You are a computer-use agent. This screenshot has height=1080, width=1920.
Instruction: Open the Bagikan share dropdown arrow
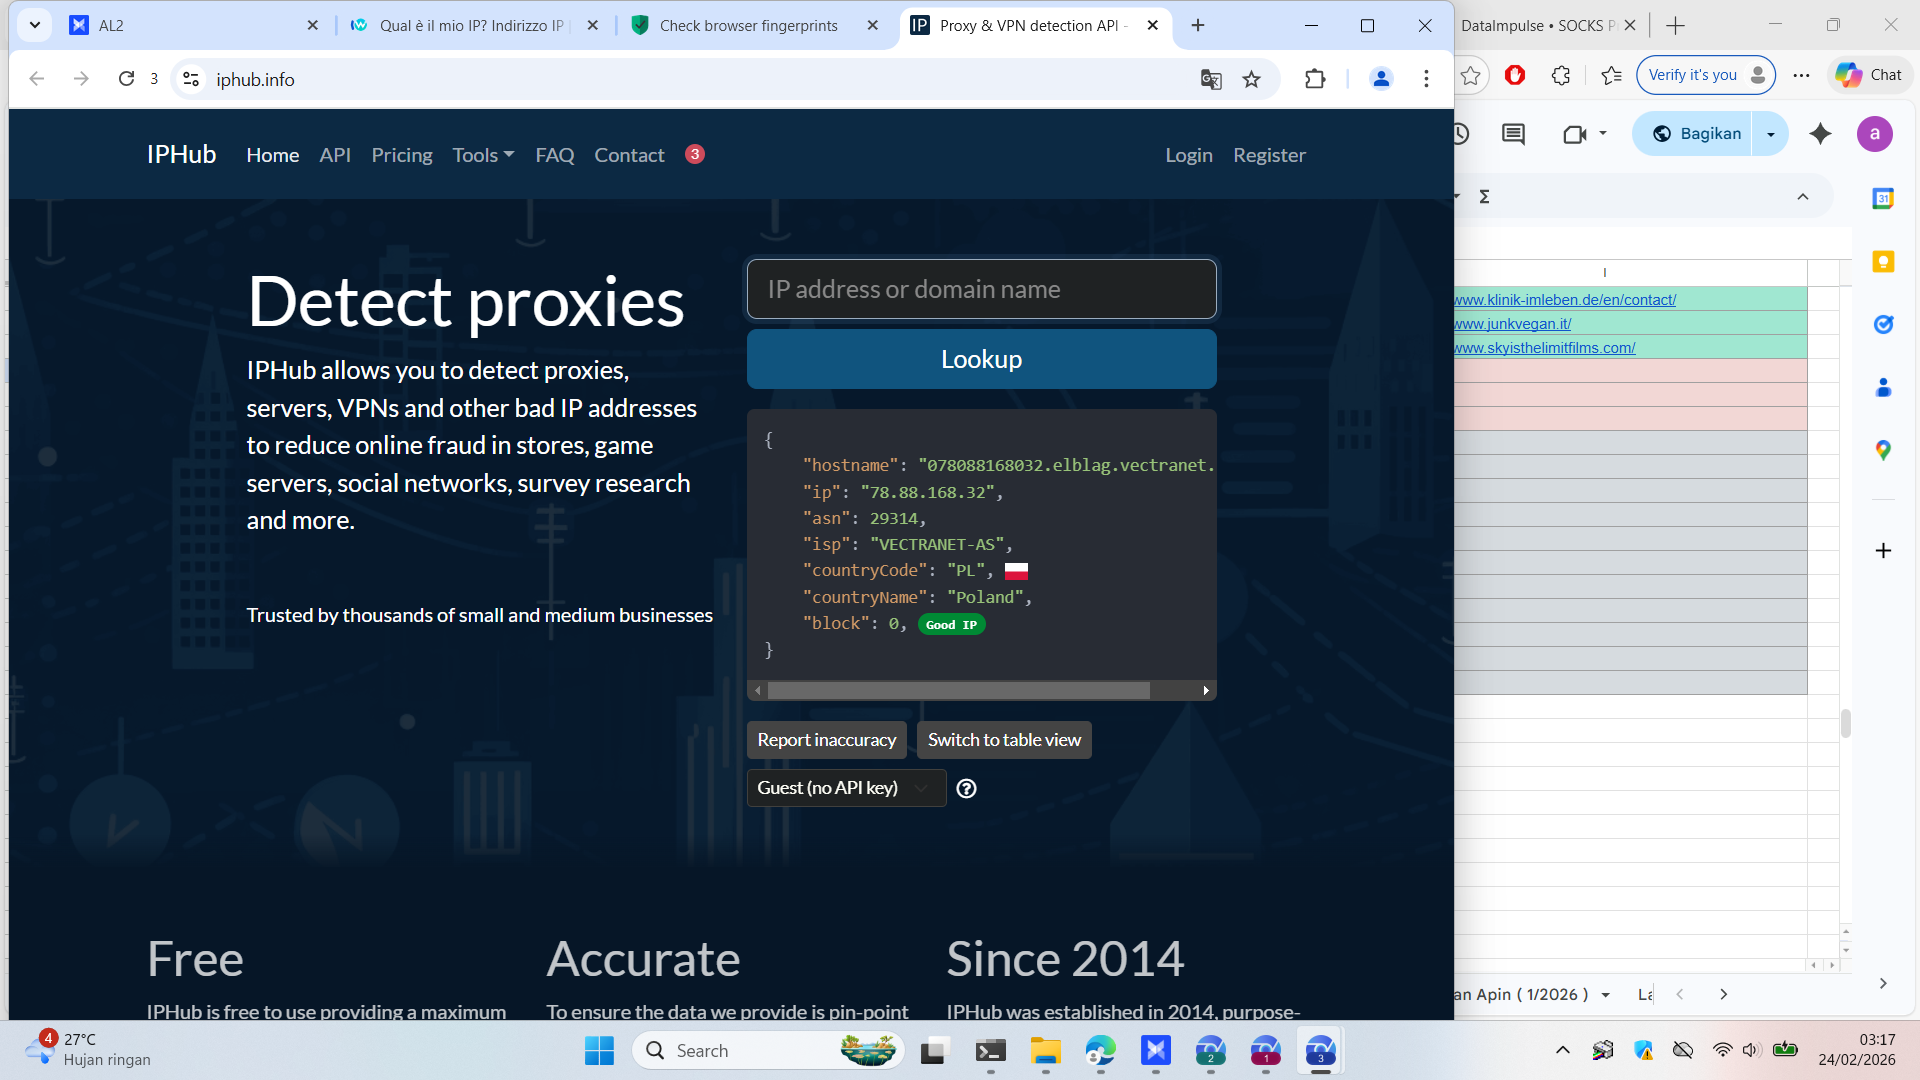(x=1771, y=134)
